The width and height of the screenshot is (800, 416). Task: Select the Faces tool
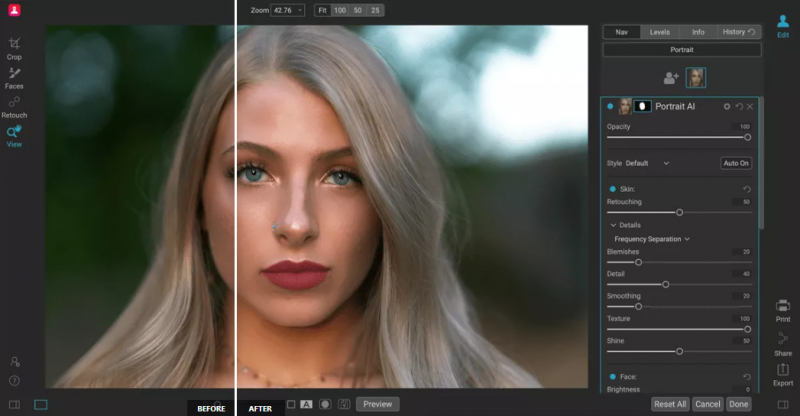tap(14, 76)
